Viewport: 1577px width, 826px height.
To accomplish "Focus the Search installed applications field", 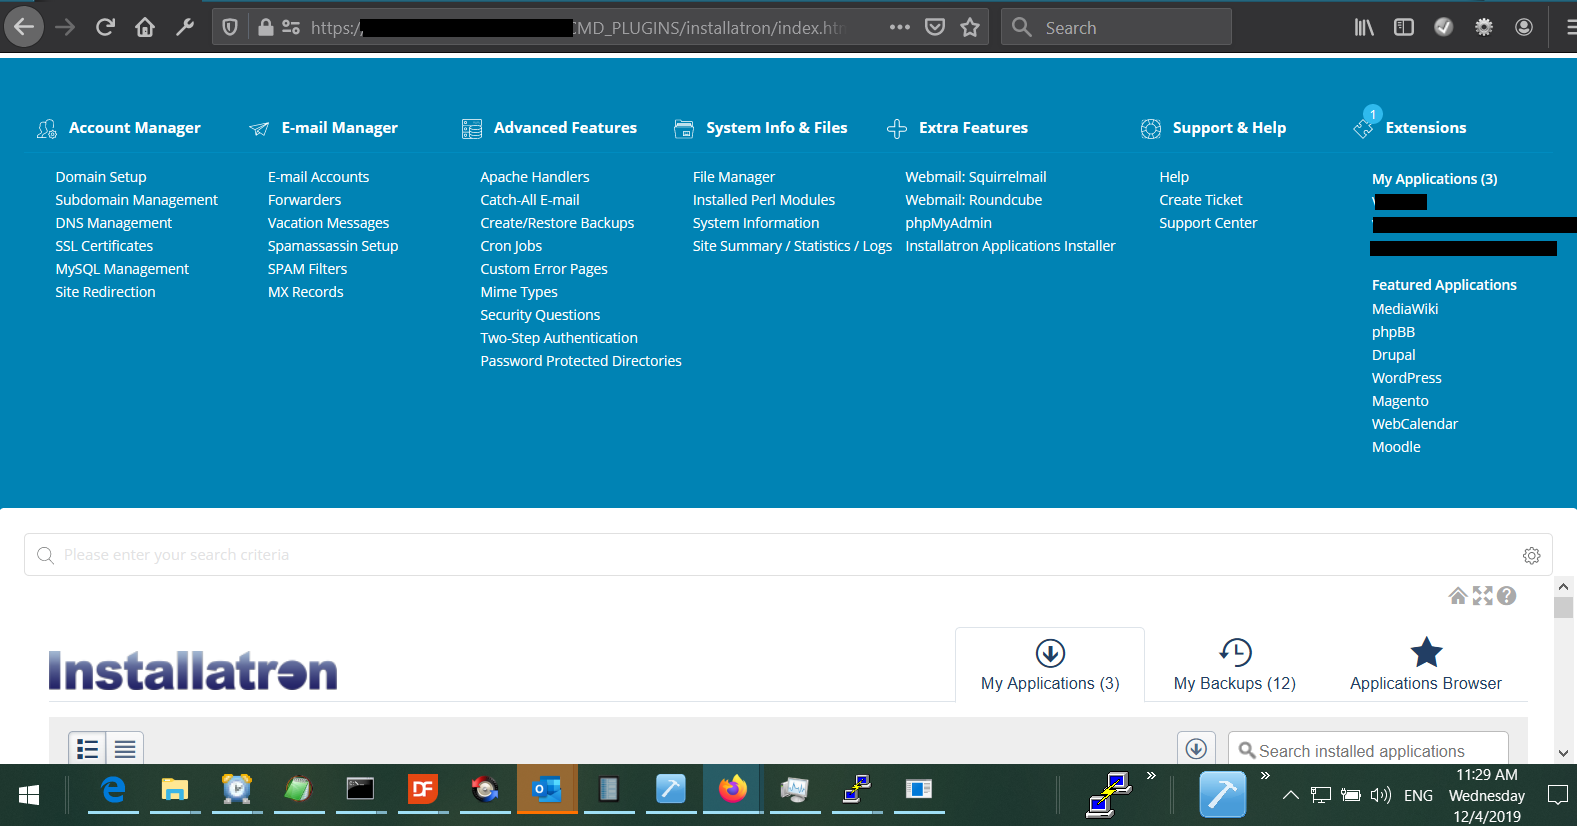I will (x=1368, y=750).
